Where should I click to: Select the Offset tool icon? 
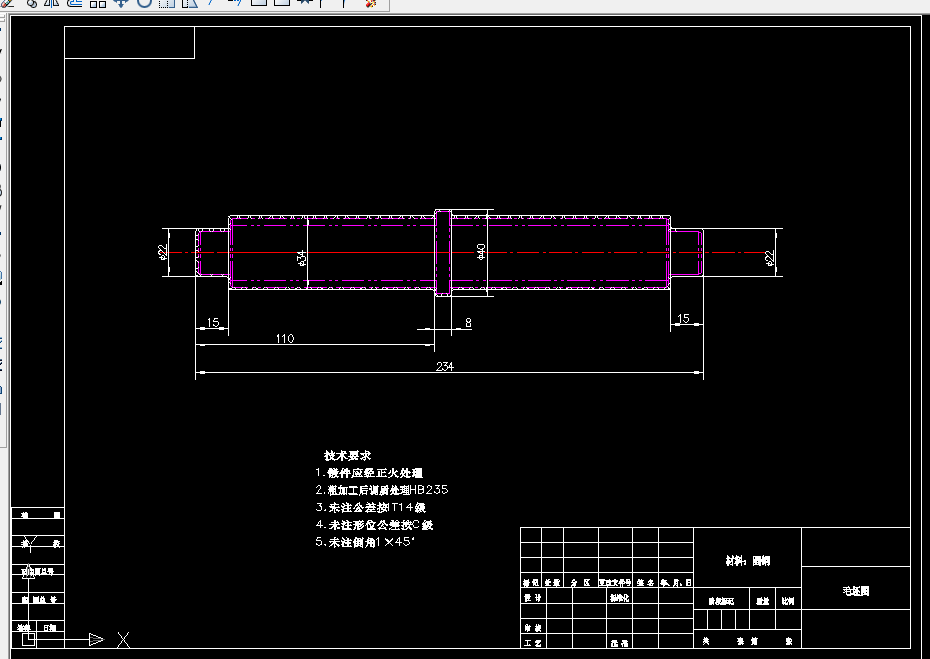point(75,3)
